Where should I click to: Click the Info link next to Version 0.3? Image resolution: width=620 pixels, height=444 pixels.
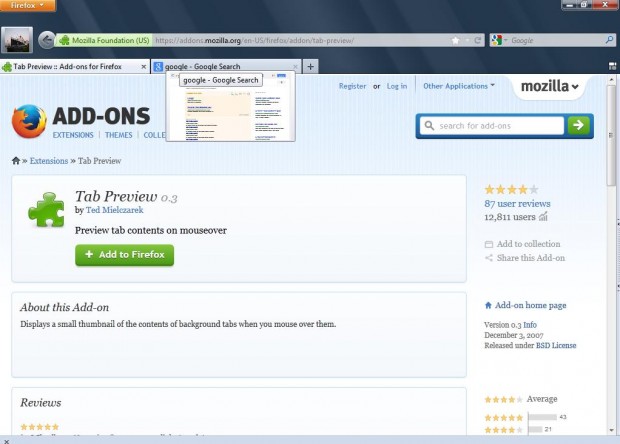(x=530, y=325)
